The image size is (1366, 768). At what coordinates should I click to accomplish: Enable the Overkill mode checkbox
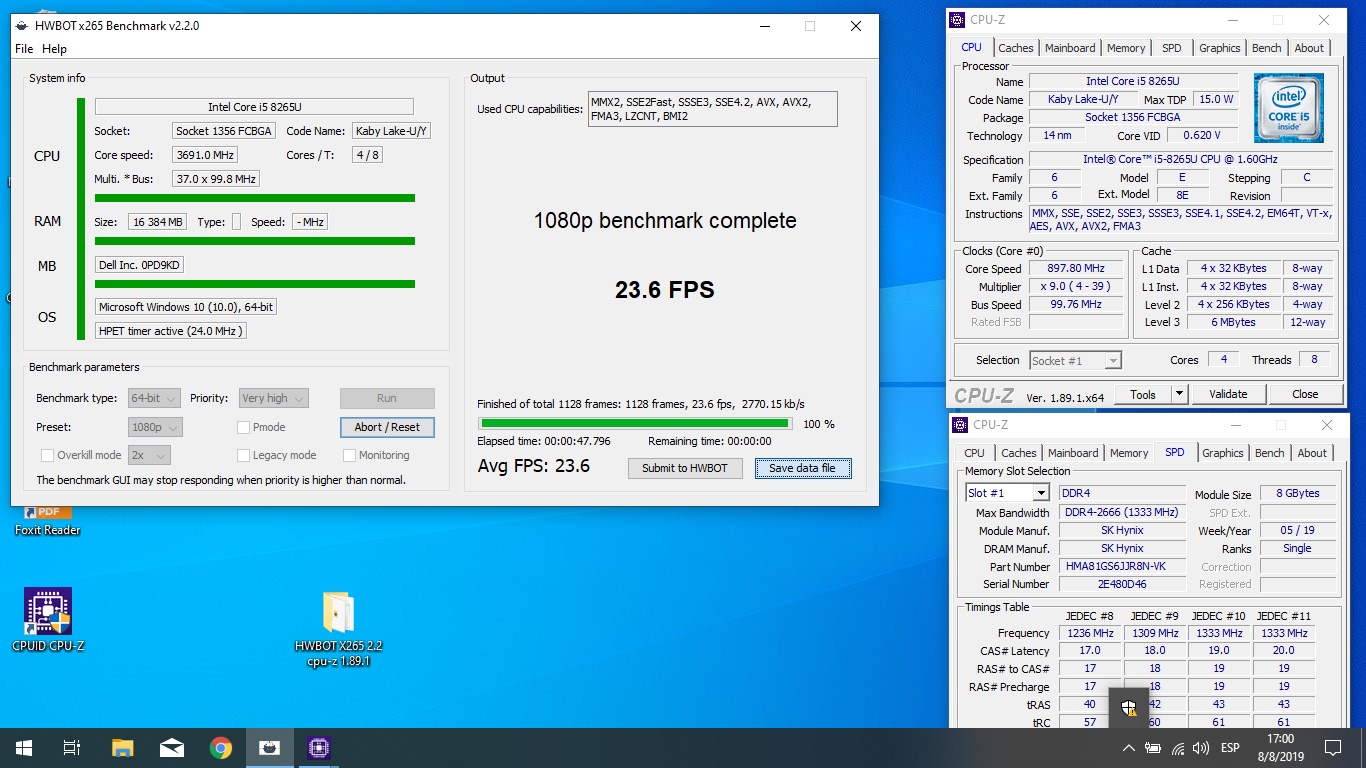(x=47, y=455)
